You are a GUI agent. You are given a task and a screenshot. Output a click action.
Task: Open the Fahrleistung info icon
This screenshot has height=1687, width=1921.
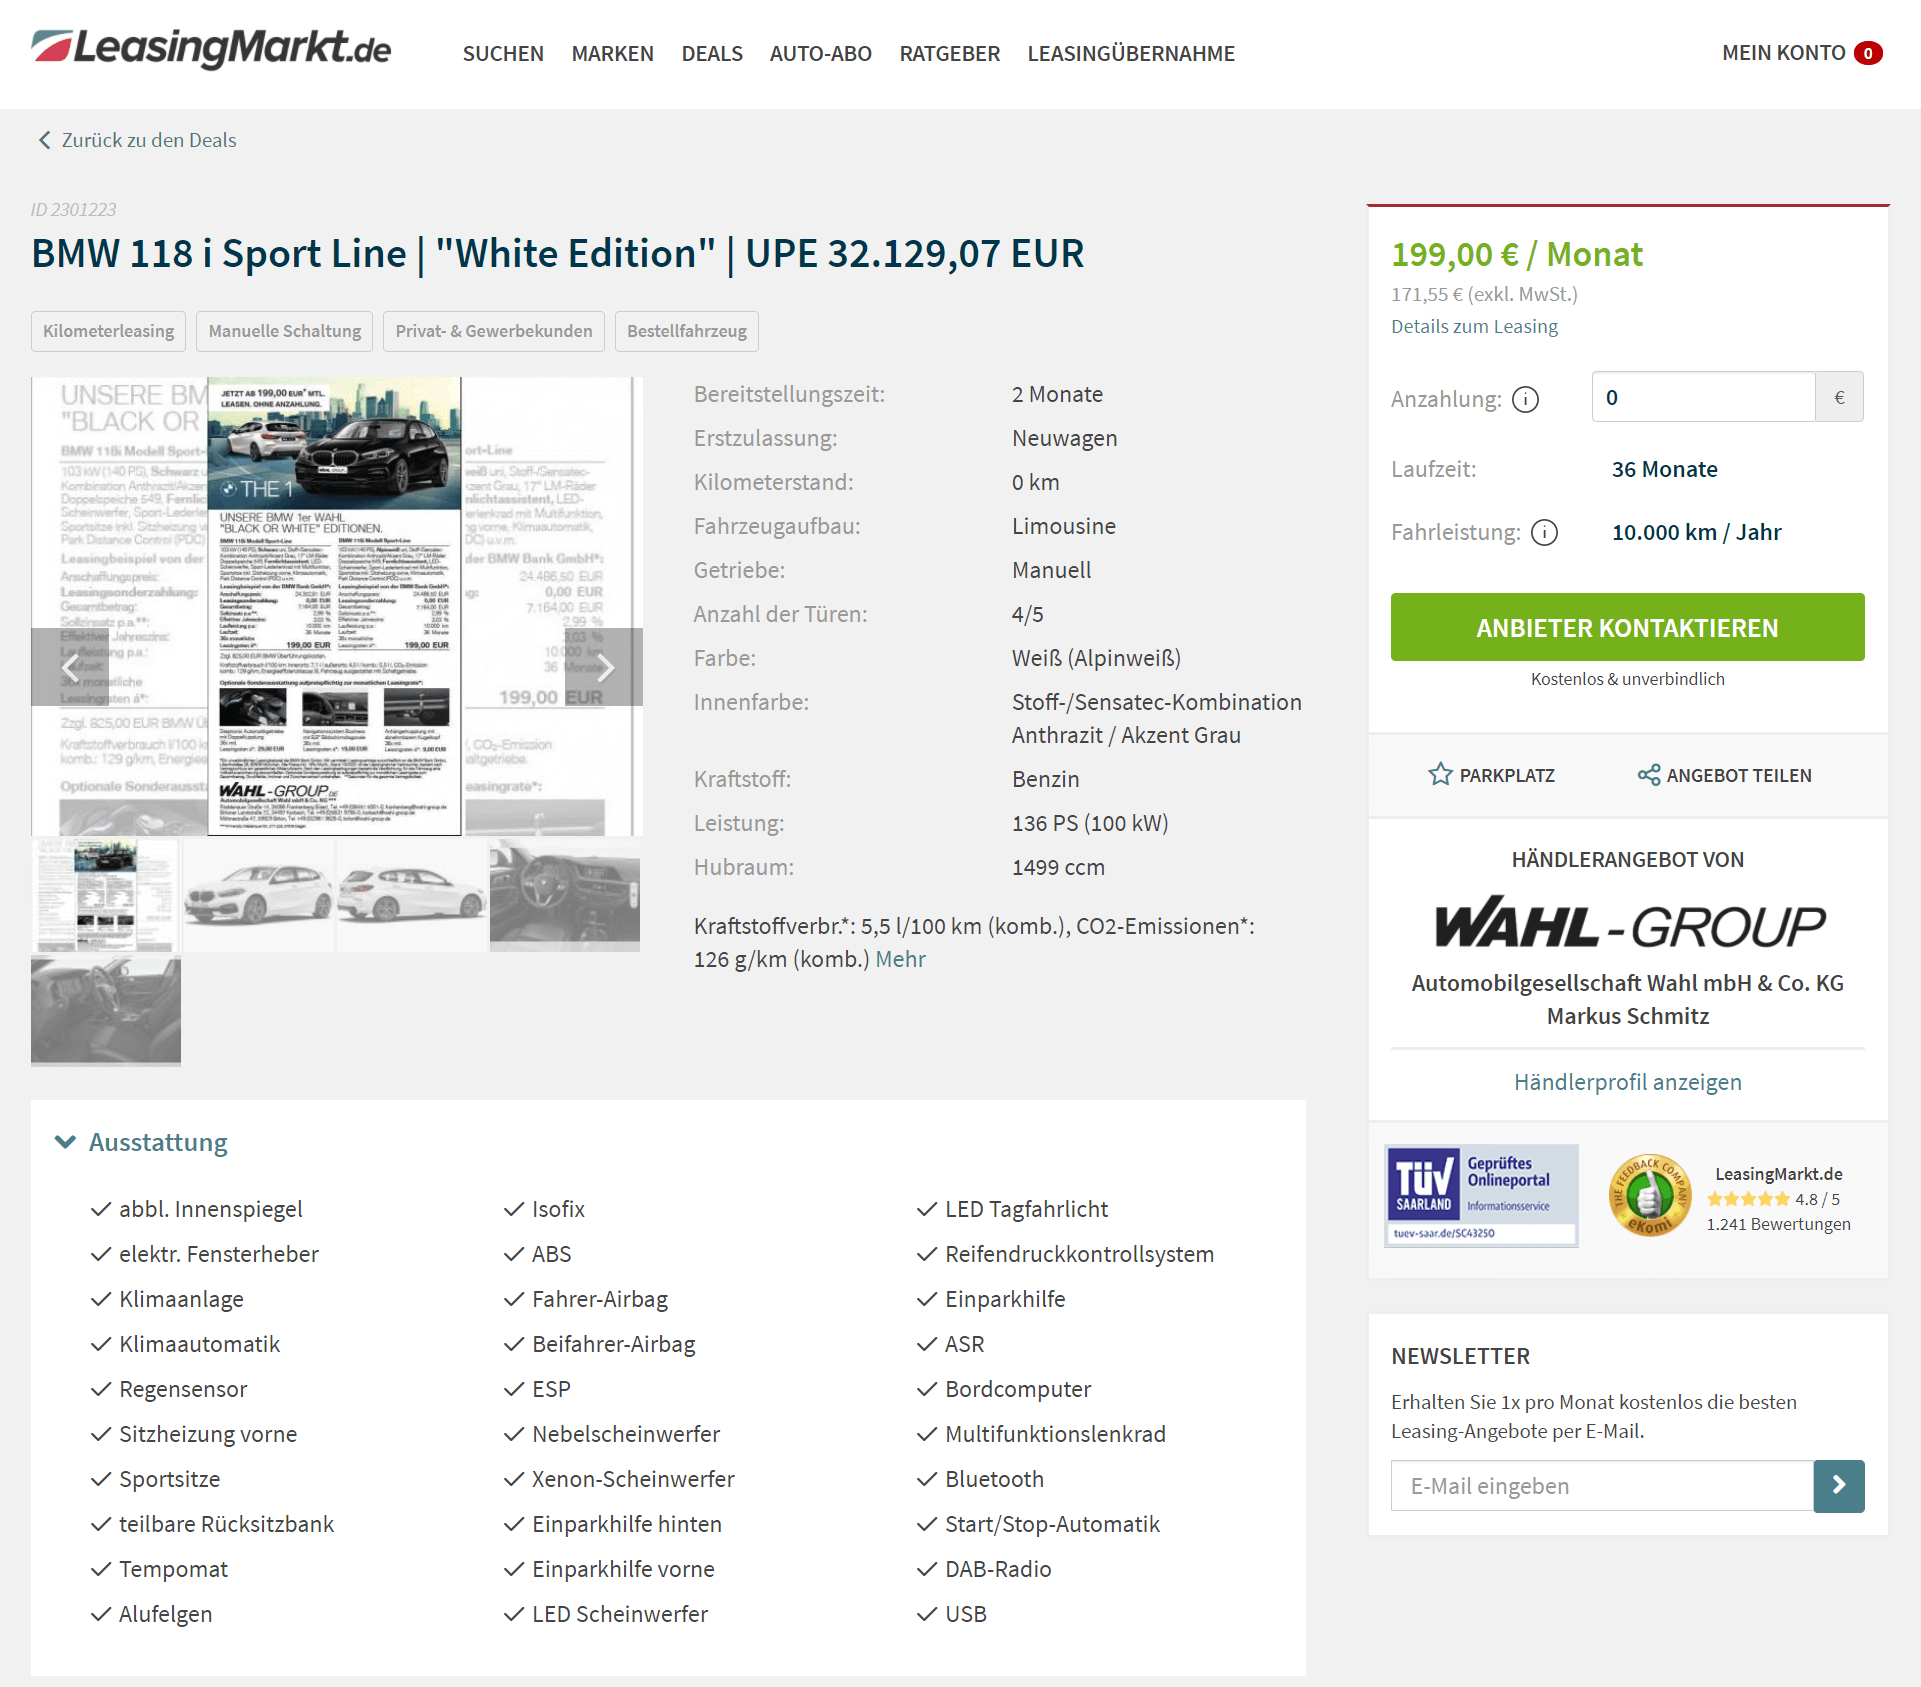click(x=1544, y=532)
